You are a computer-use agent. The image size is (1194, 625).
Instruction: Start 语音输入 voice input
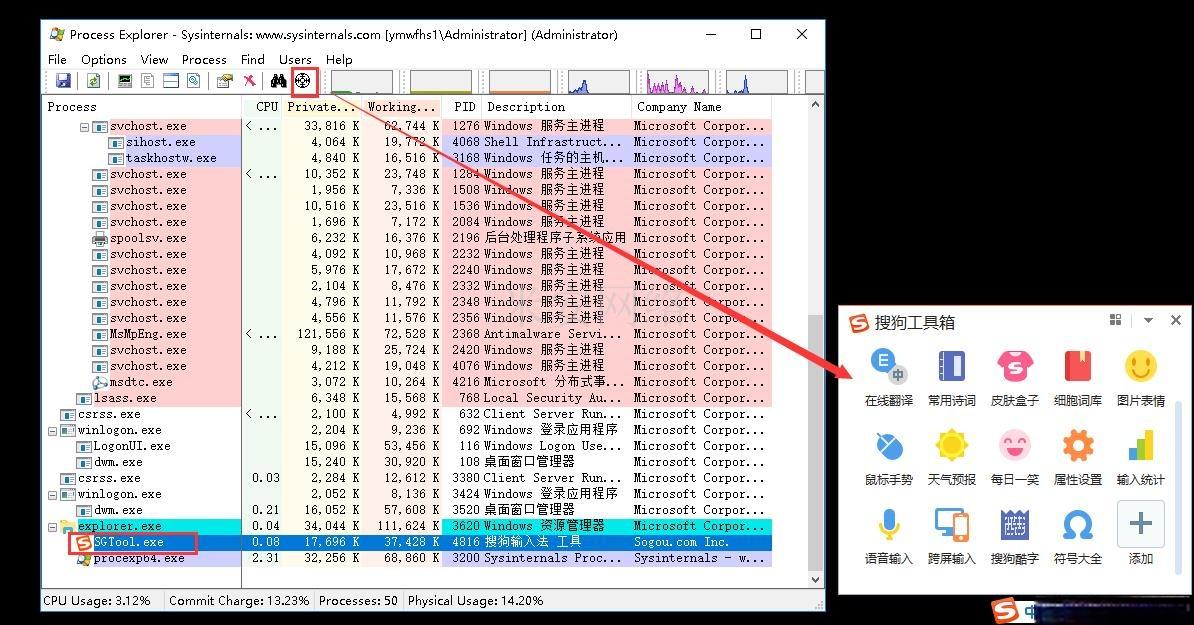(x=888, y=536)
